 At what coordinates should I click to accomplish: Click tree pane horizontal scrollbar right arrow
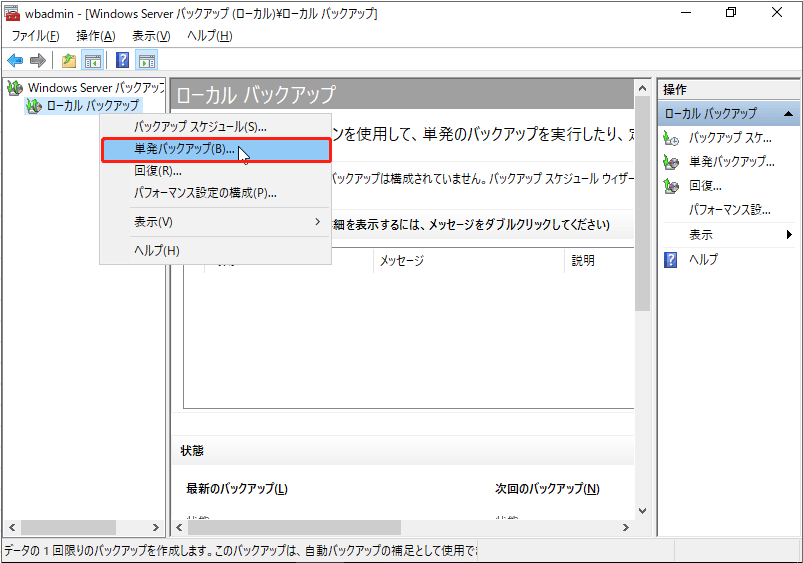tap(156, 527)
